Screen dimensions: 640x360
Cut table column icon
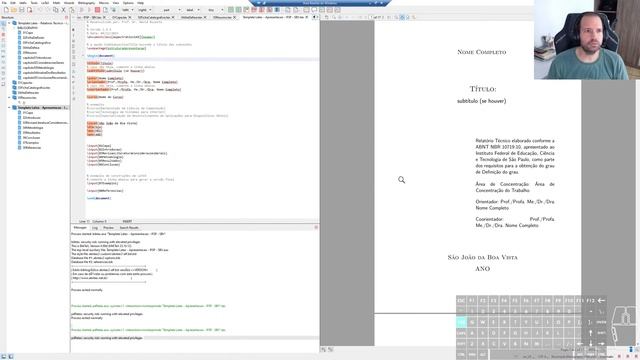[x=269, y=10]
